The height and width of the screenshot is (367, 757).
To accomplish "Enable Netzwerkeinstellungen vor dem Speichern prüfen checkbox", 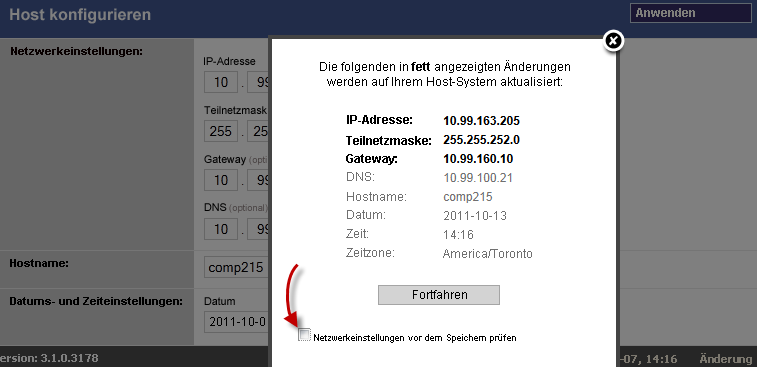I will click(304, 334).
